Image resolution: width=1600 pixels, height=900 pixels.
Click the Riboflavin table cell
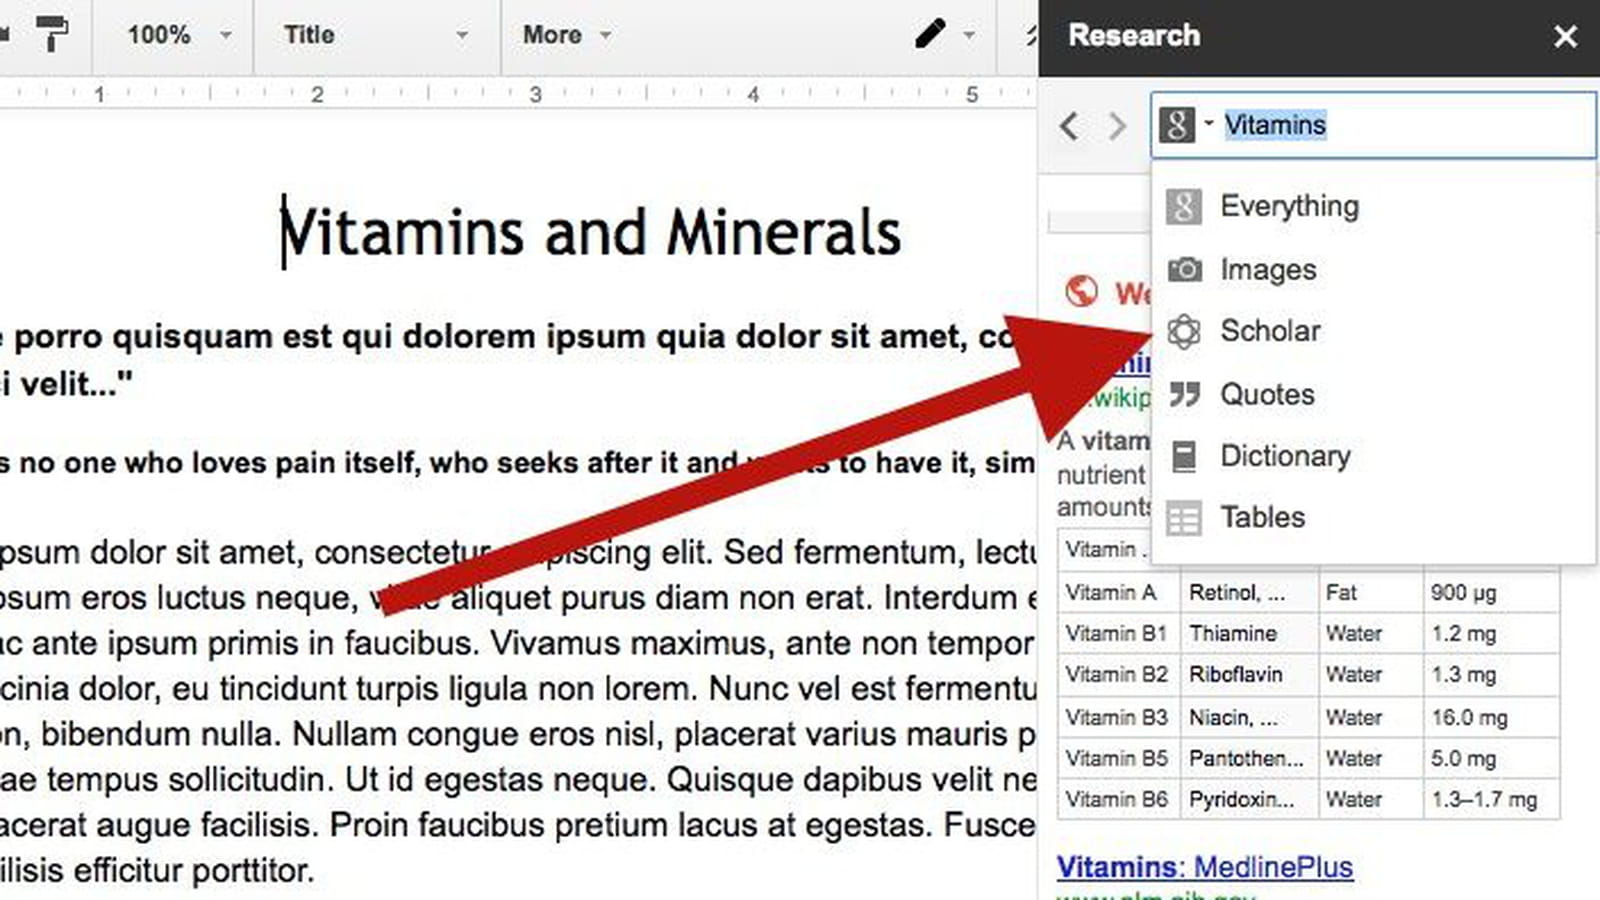click(x=1250, y=675)
